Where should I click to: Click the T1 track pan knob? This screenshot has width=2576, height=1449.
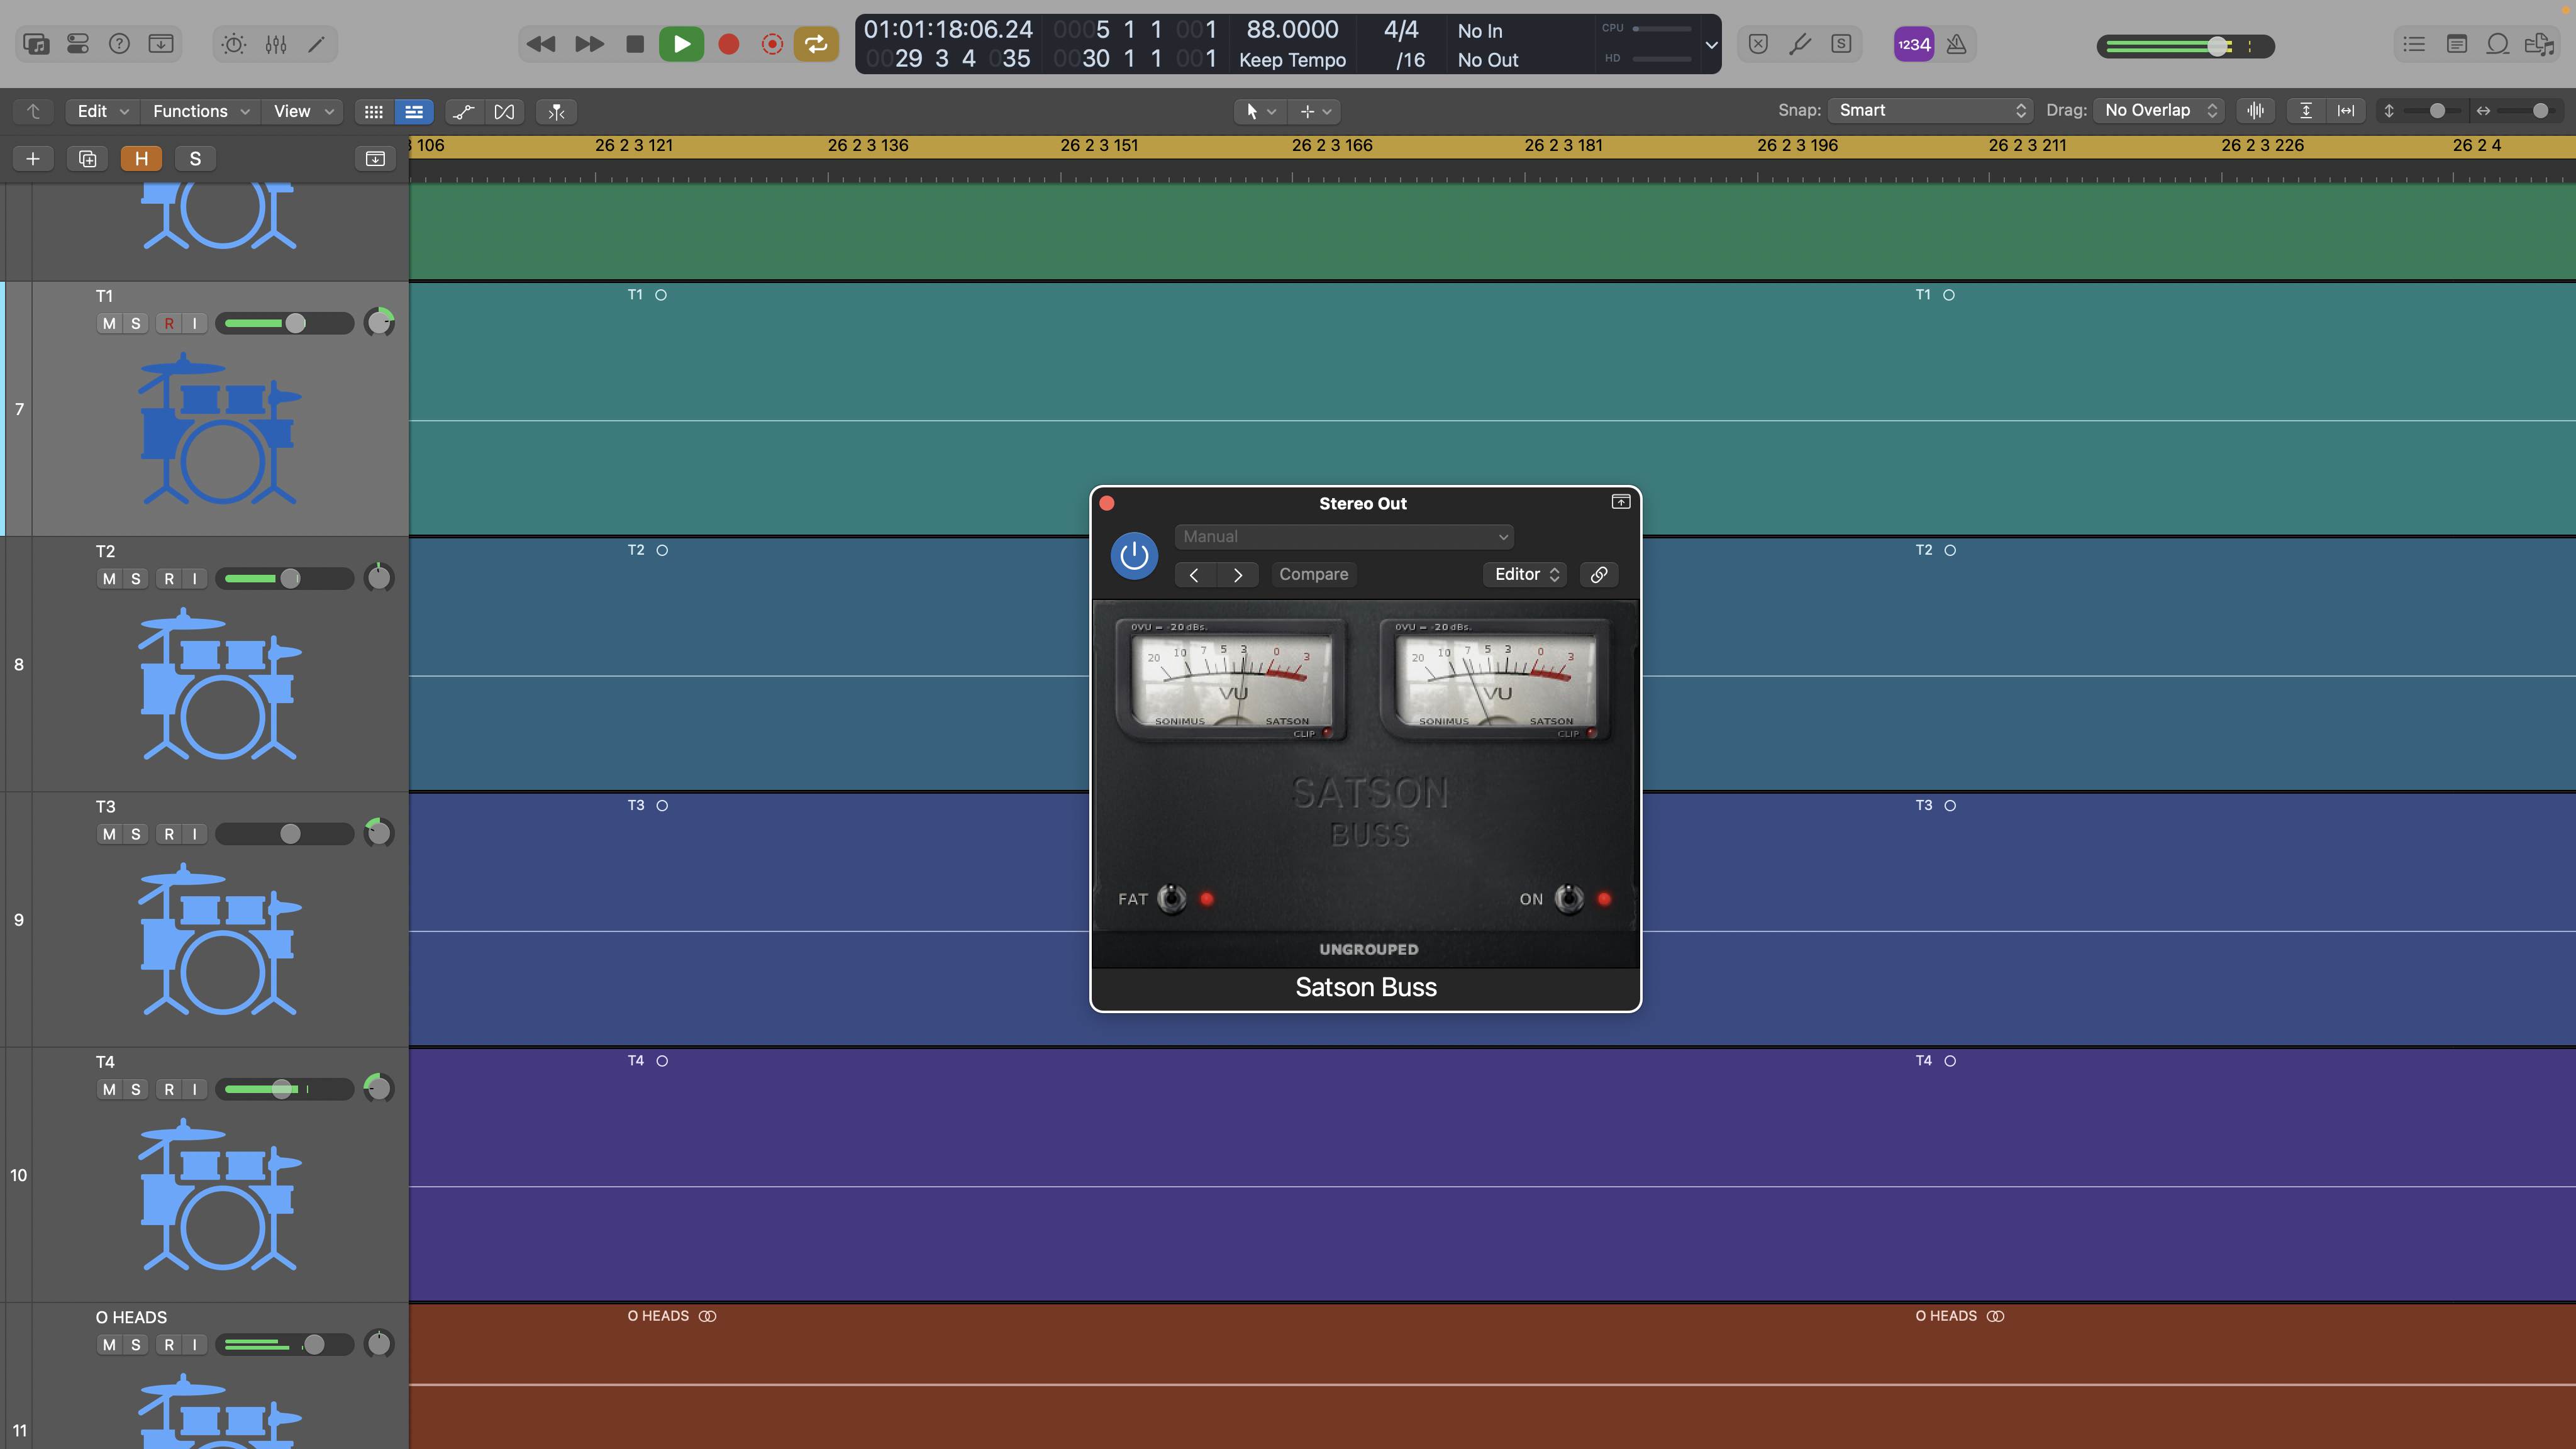tap(379, 323)
